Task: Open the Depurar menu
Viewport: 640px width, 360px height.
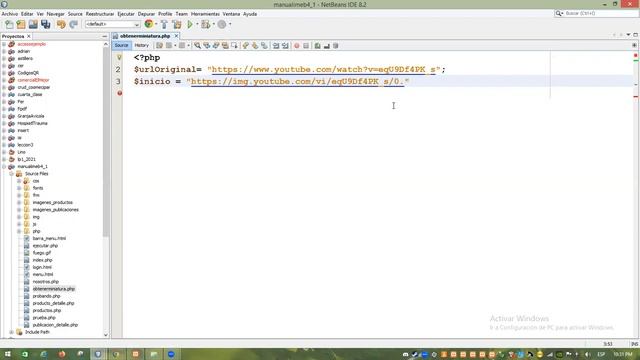Action: coord(146,14)
